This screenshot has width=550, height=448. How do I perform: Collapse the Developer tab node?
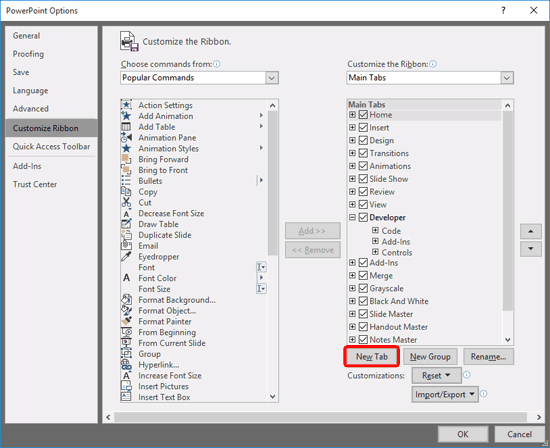352,218
